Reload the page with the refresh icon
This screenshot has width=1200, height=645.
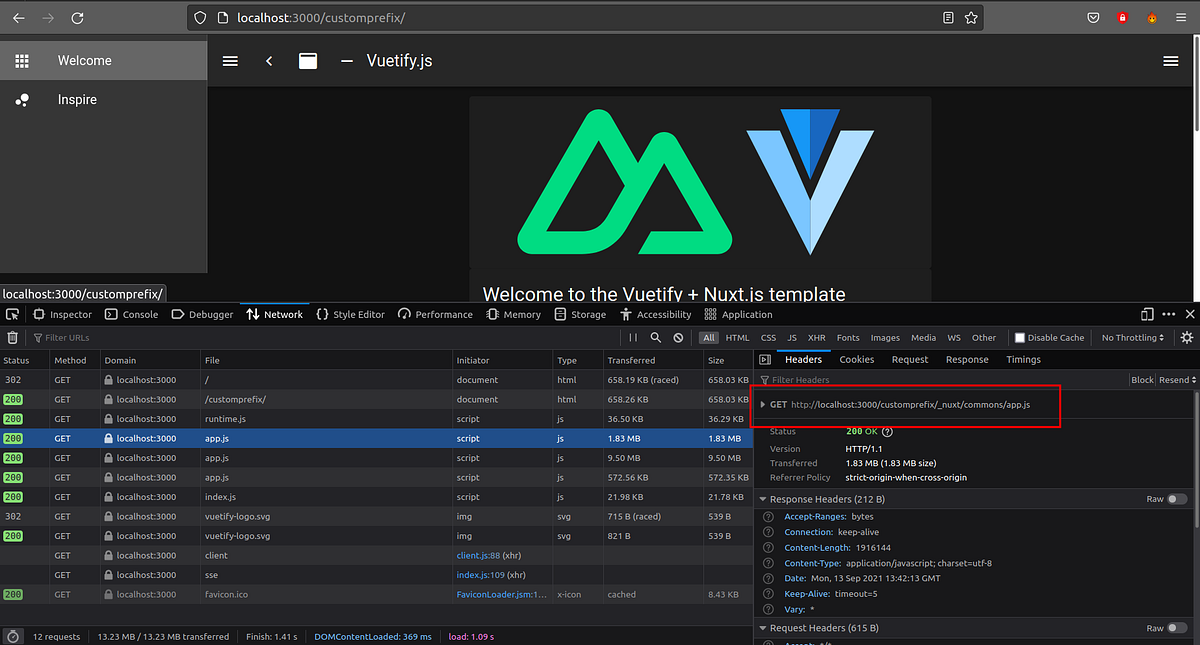(78, 18)
